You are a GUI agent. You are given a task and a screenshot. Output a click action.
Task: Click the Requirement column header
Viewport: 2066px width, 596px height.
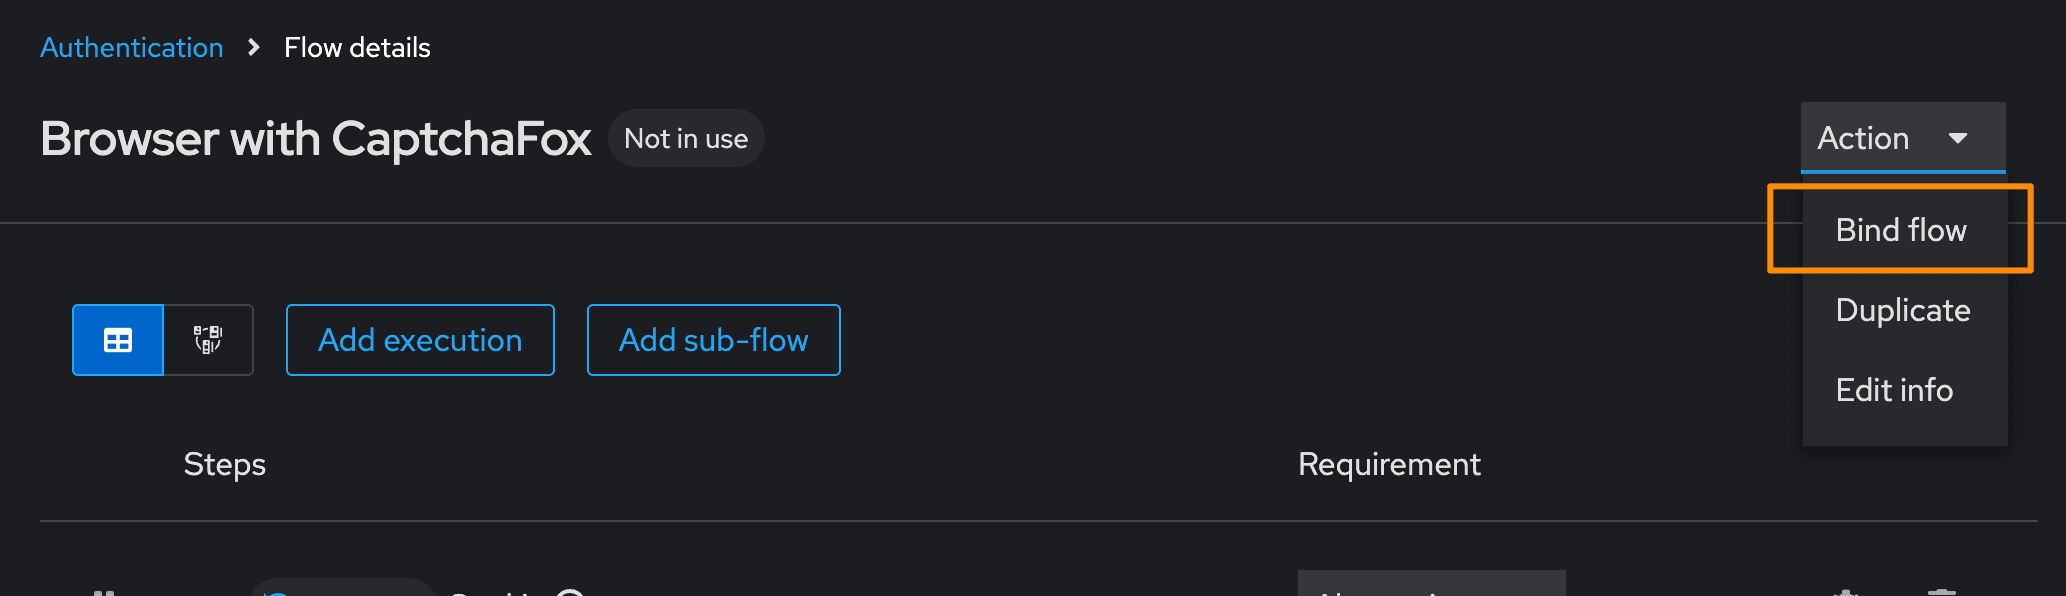coord(1389,464)
